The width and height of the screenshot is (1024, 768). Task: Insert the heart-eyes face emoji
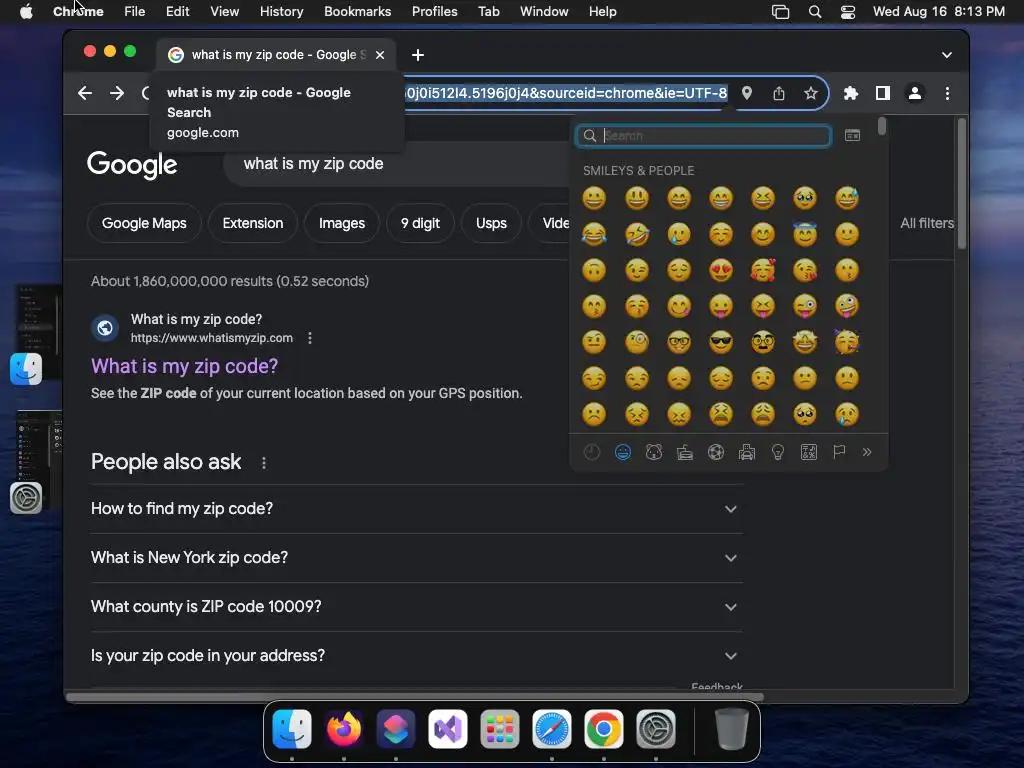721,270
